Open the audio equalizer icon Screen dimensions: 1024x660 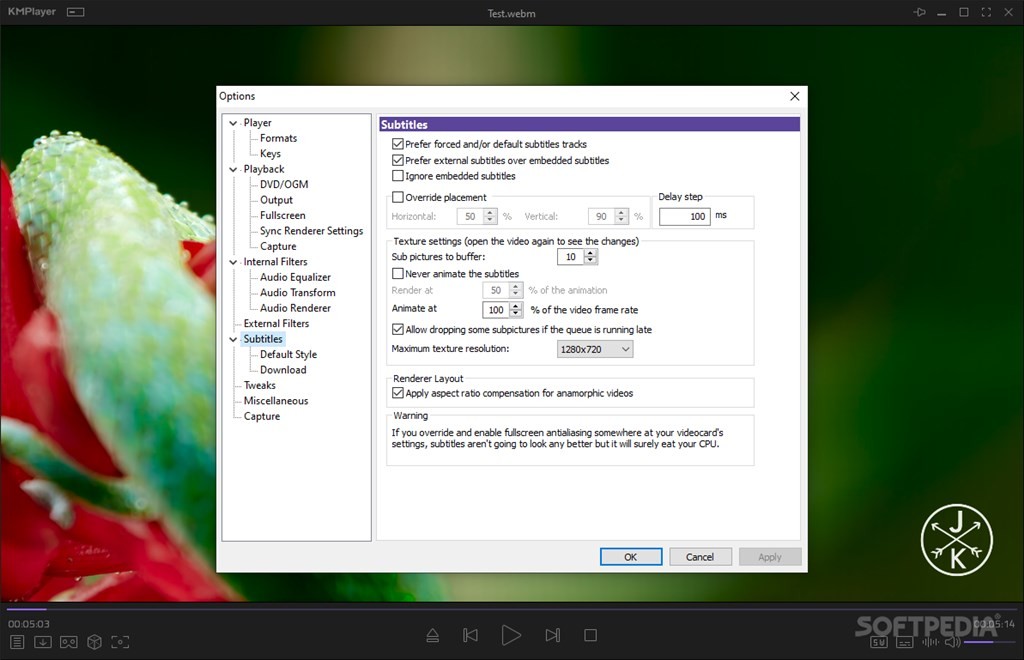930,642
